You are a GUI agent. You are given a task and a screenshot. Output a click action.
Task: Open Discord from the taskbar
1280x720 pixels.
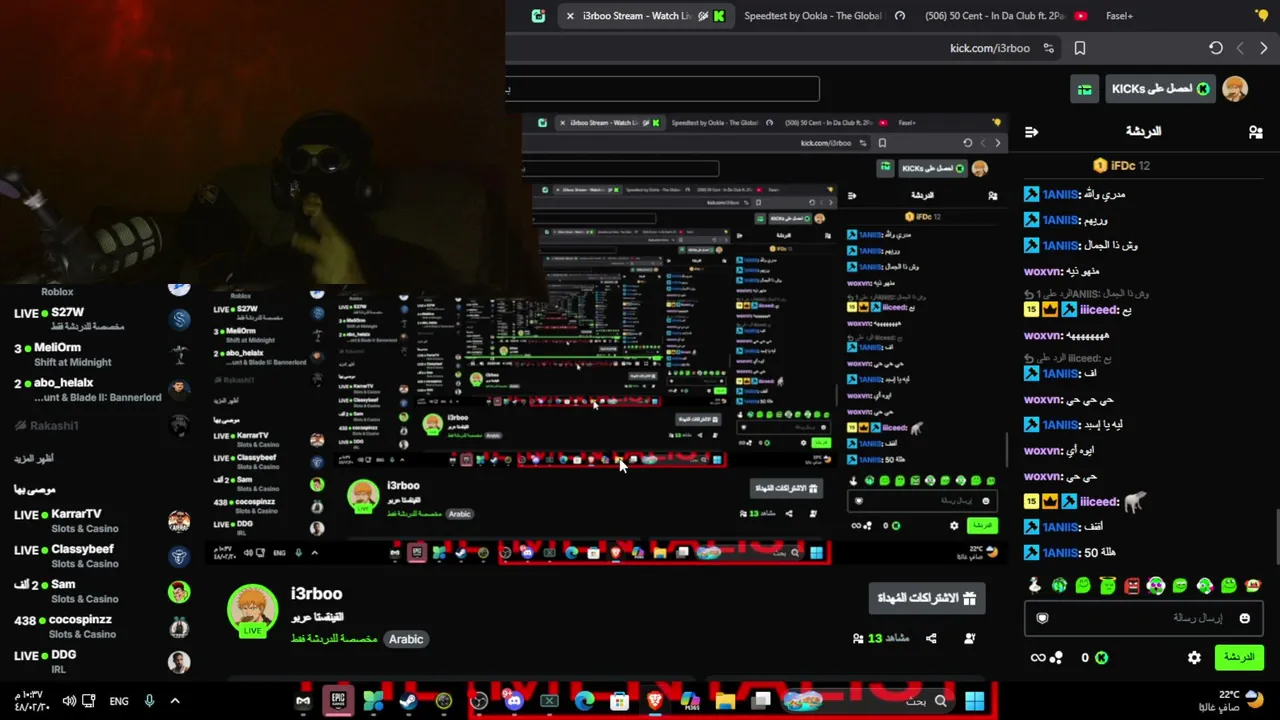click(x=514, y=701)
